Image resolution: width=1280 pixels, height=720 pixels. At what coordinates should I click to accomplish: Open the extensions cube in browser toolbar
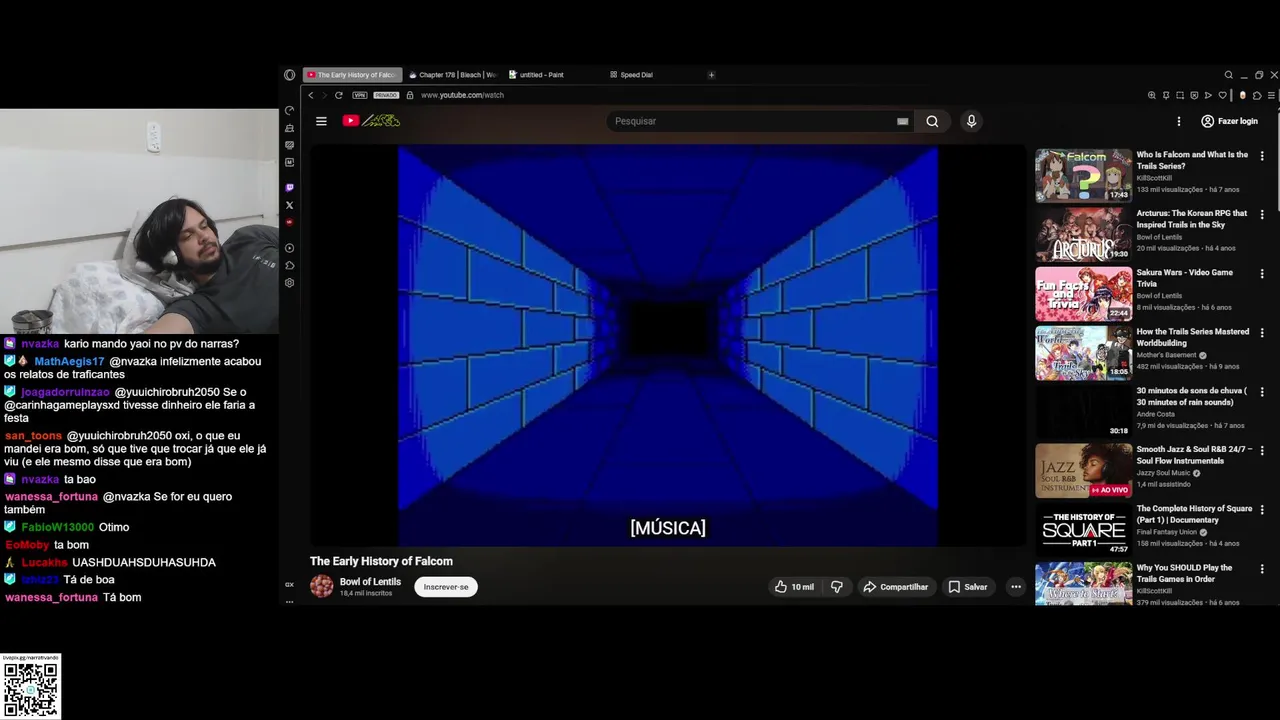pos(1257,95)
